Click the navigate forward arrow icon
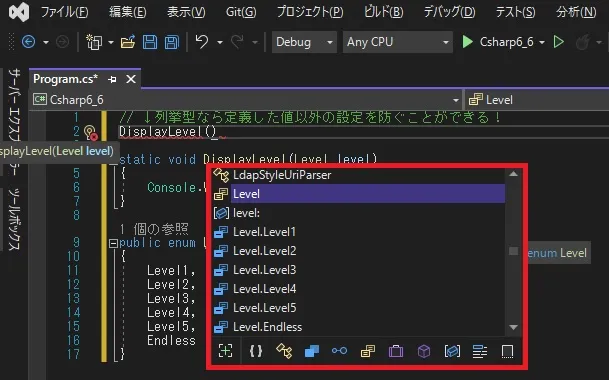 [62, 42]
